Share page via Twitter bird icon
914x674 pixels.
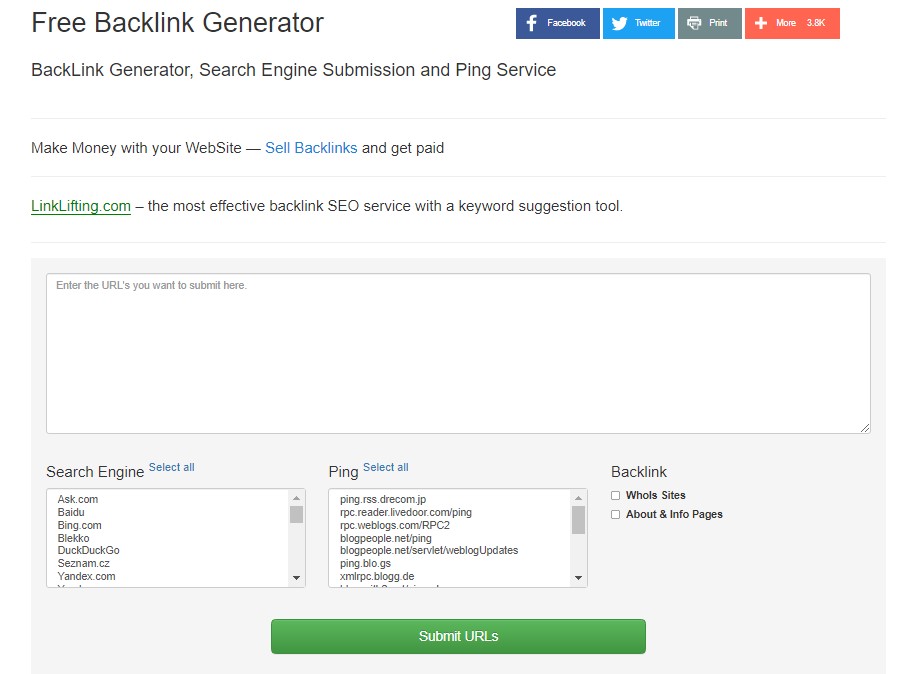click(x=619, y=23)
